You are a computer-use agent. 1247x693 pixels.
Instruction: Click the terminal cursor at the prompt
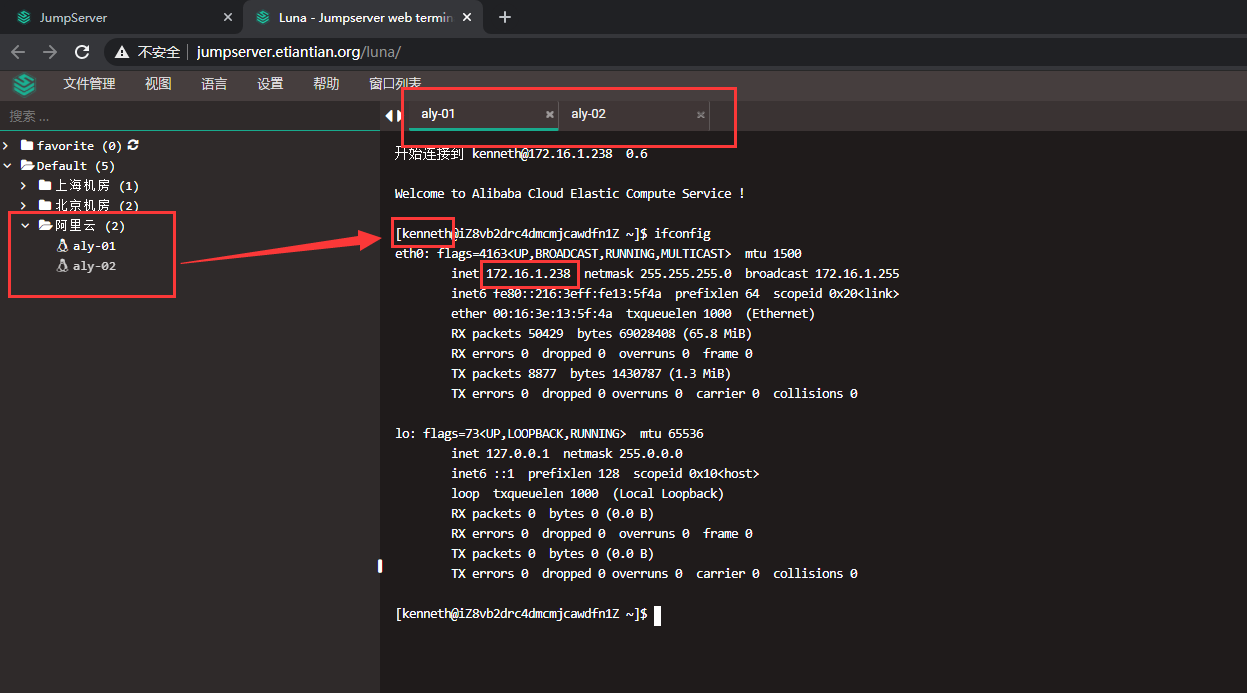click(657, 615)
